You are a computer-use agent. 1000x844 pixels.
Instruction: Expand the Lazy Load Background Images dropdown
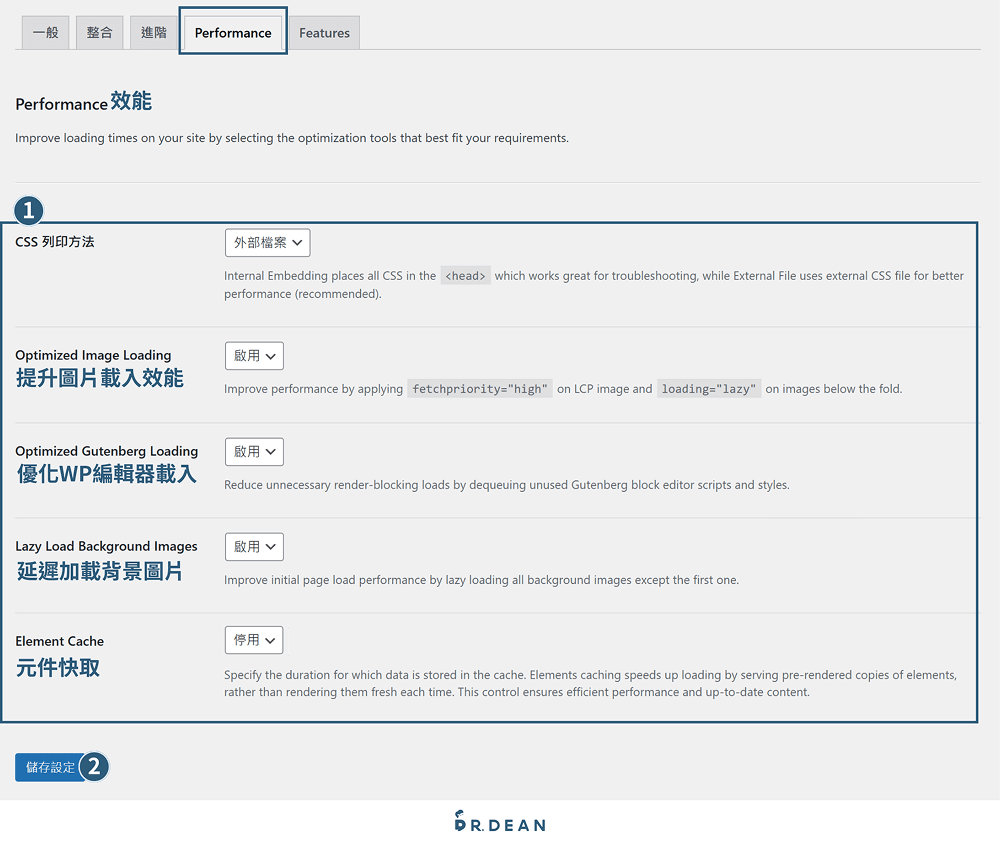click(253, 546)
